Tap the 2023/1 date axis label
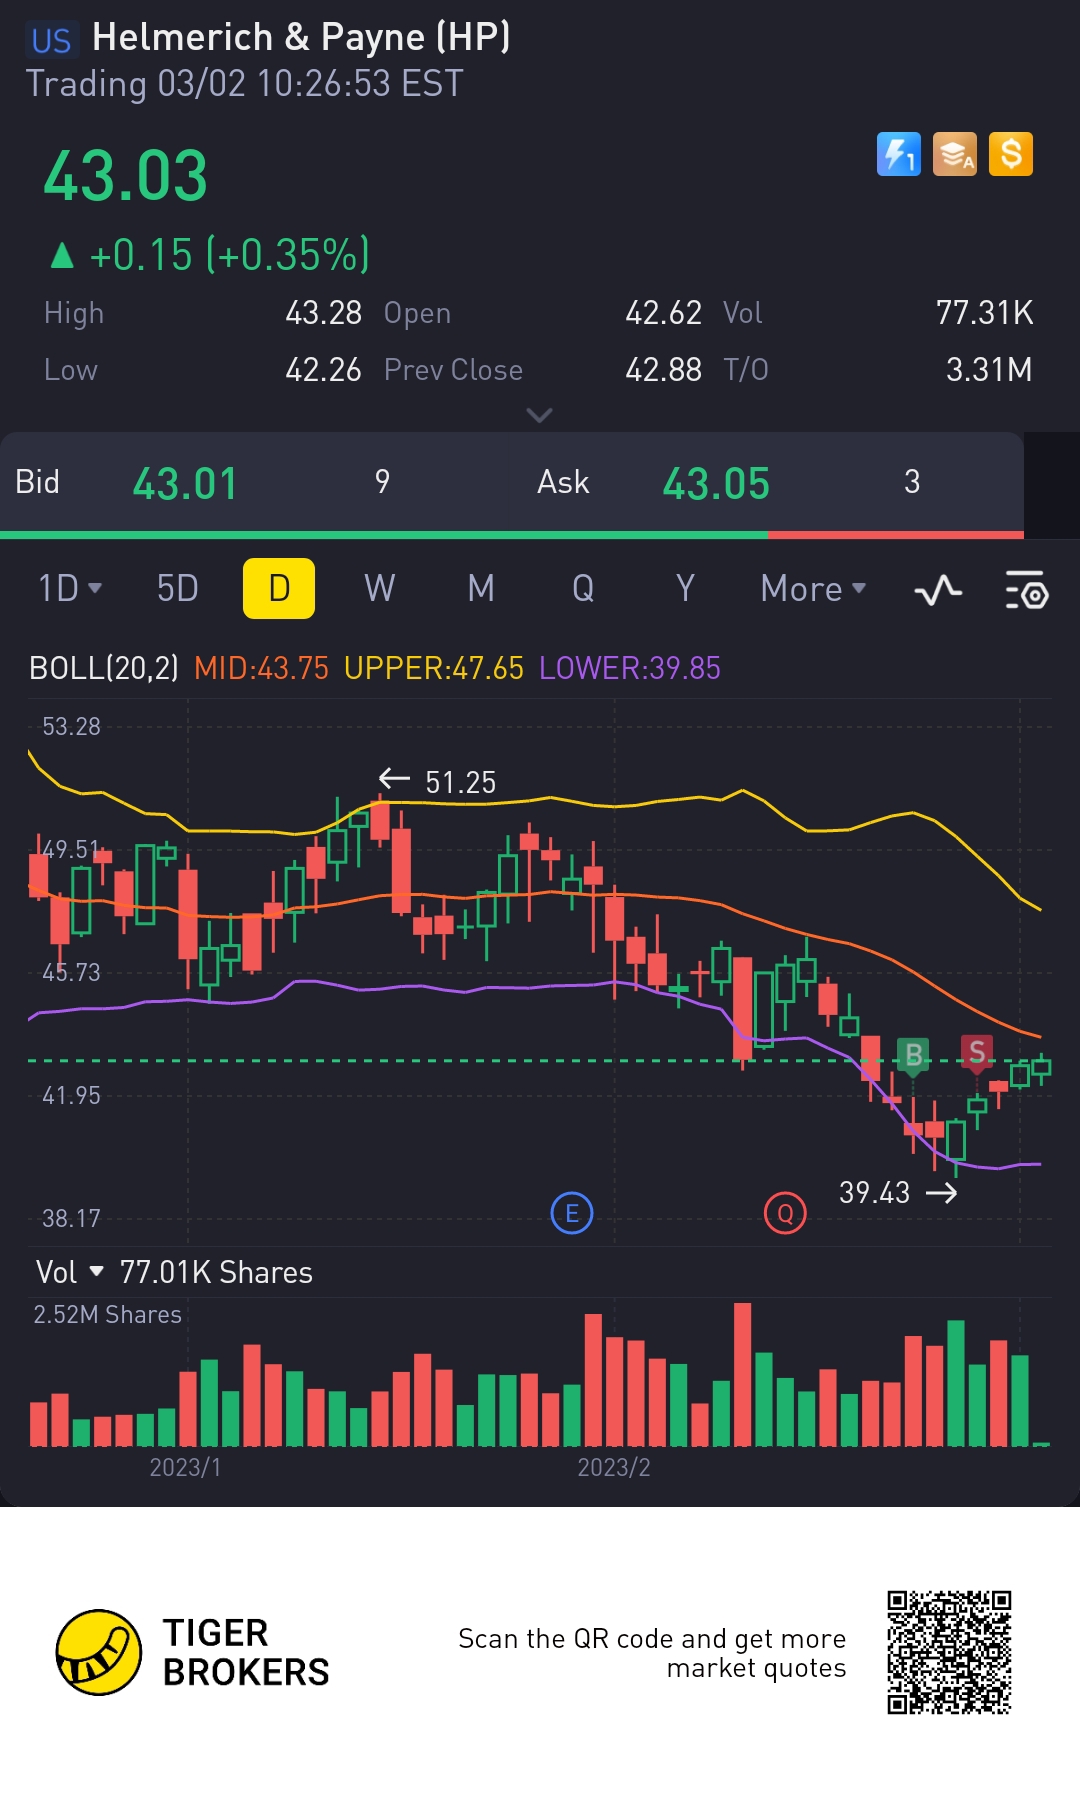The width and height of the screenshot is (1080, 1798). (x=185, y=1467)
